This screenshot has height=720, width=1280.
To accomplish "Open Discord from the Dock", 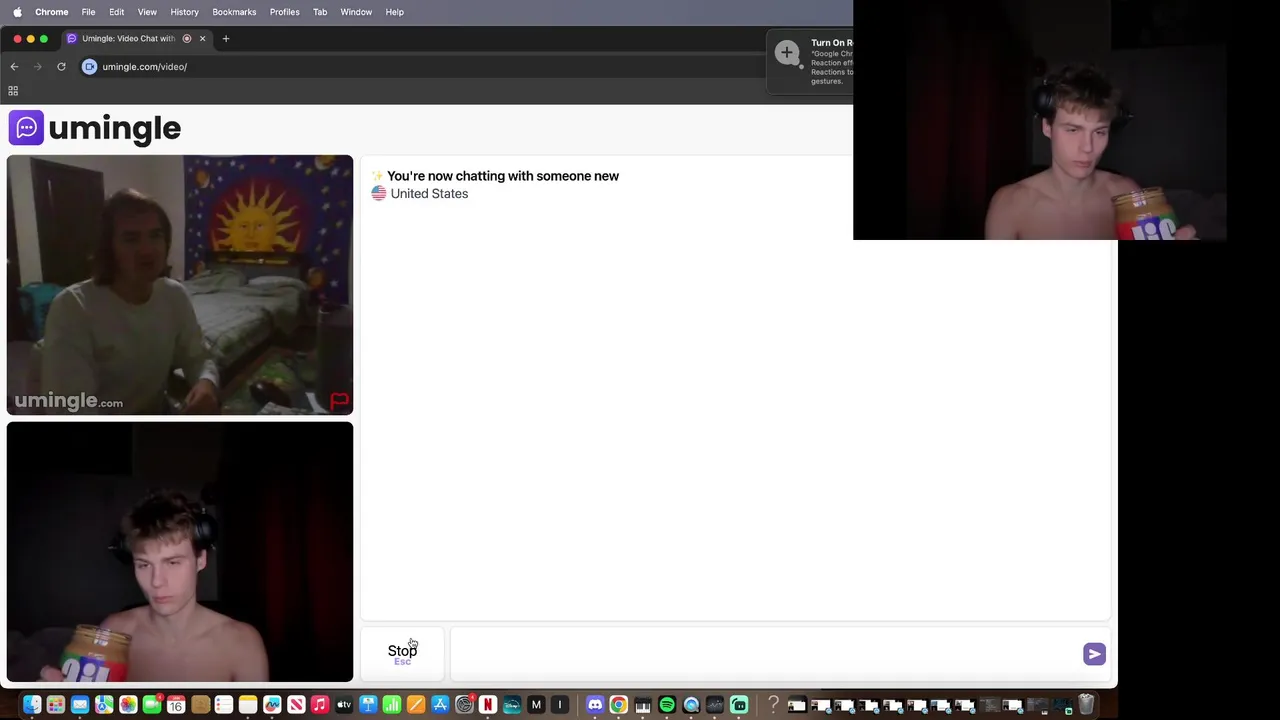I will [x=595, y=705].
